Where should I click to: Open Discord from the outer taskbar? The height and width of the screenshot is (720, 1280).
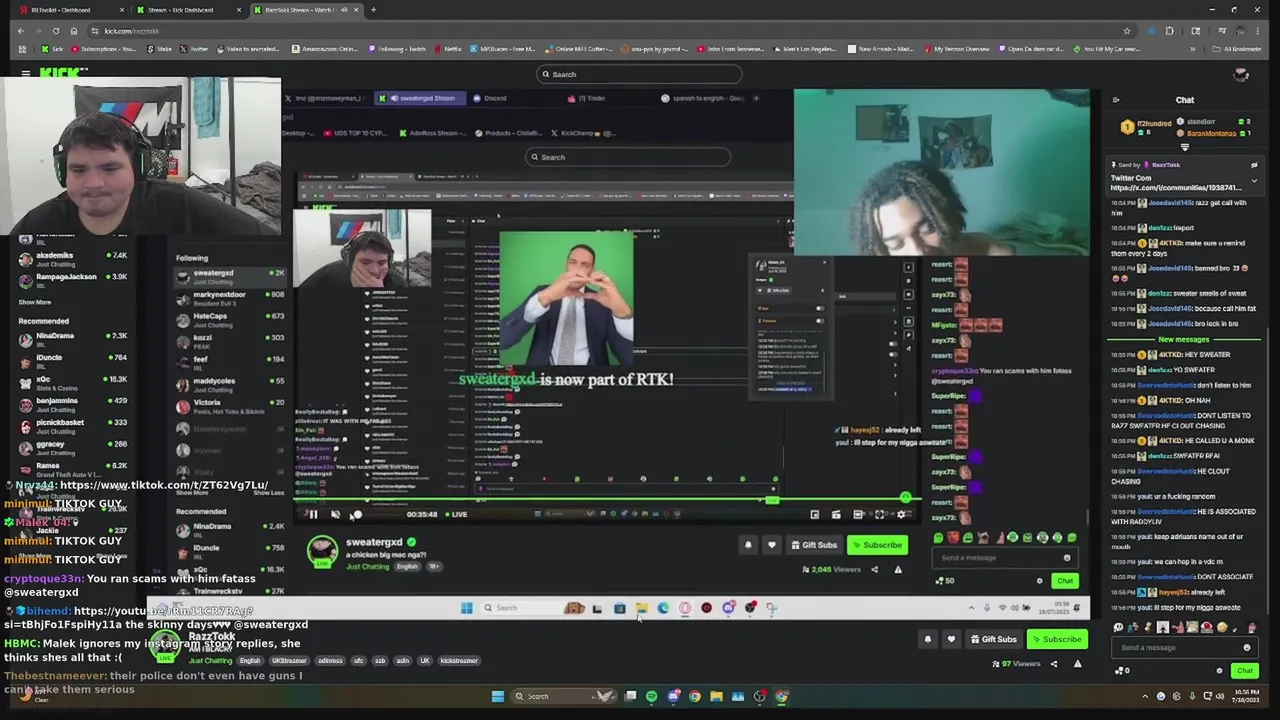(x=673, y=696)
